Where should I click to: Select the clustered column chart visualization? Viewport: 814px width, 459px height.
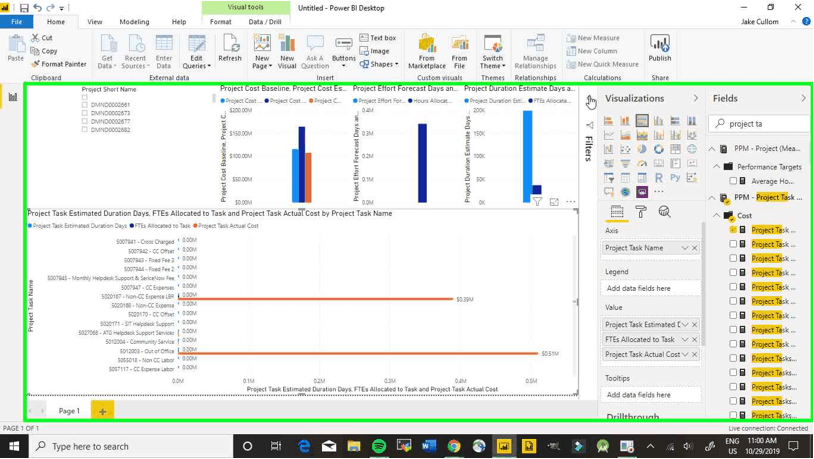[x=658, y=121]
